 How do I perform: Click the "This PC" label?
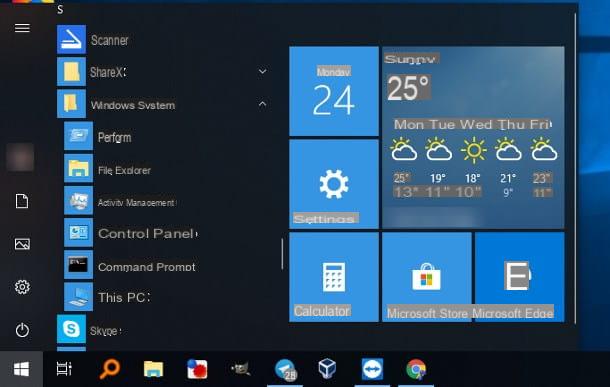(122, 298)
